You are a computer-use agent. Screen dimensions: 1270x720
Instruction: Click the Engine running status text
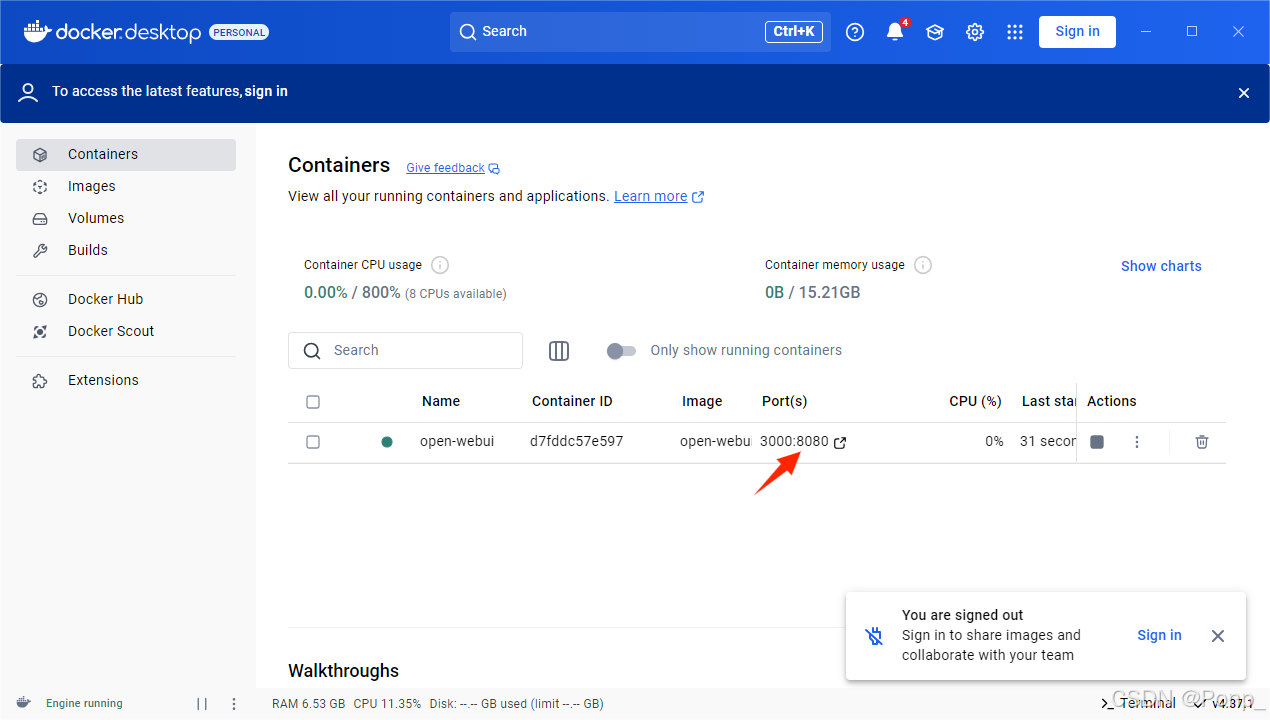[84, 704]
